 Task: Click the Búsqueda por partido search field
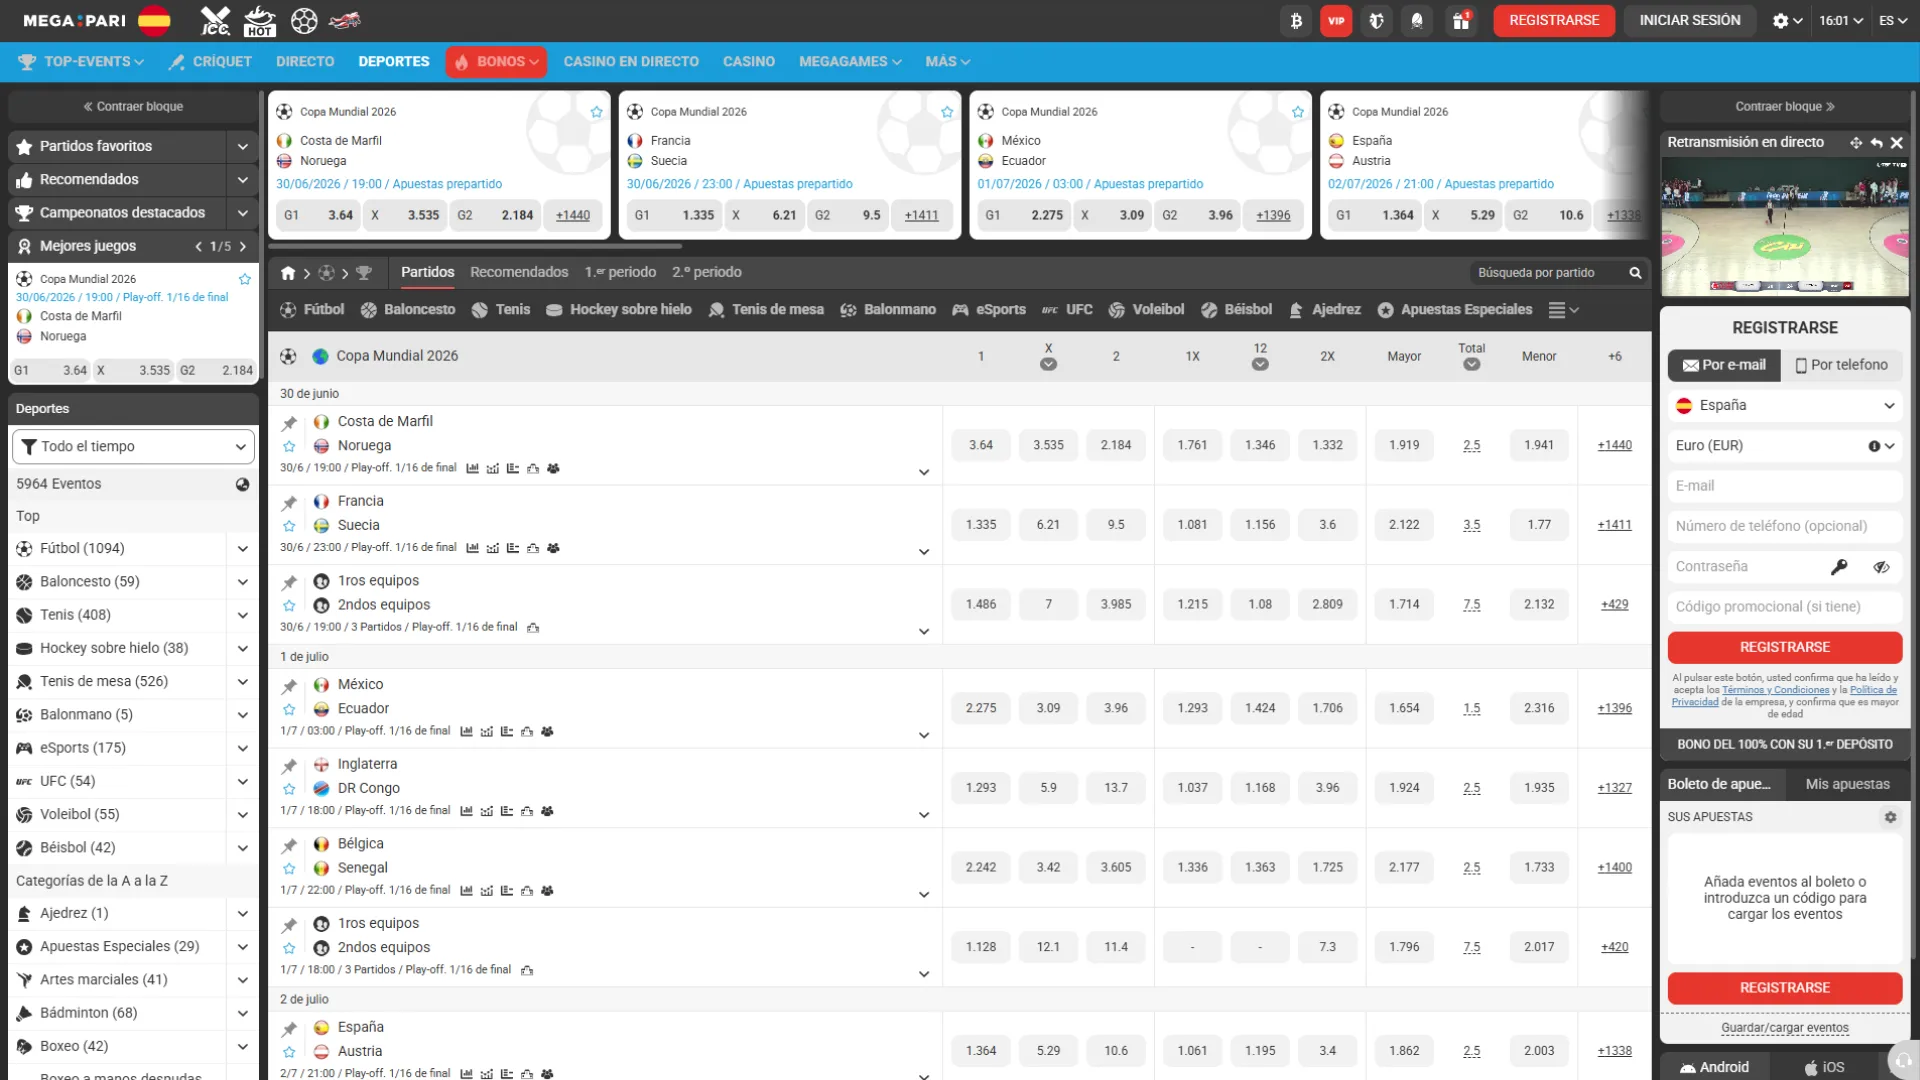1548,273
